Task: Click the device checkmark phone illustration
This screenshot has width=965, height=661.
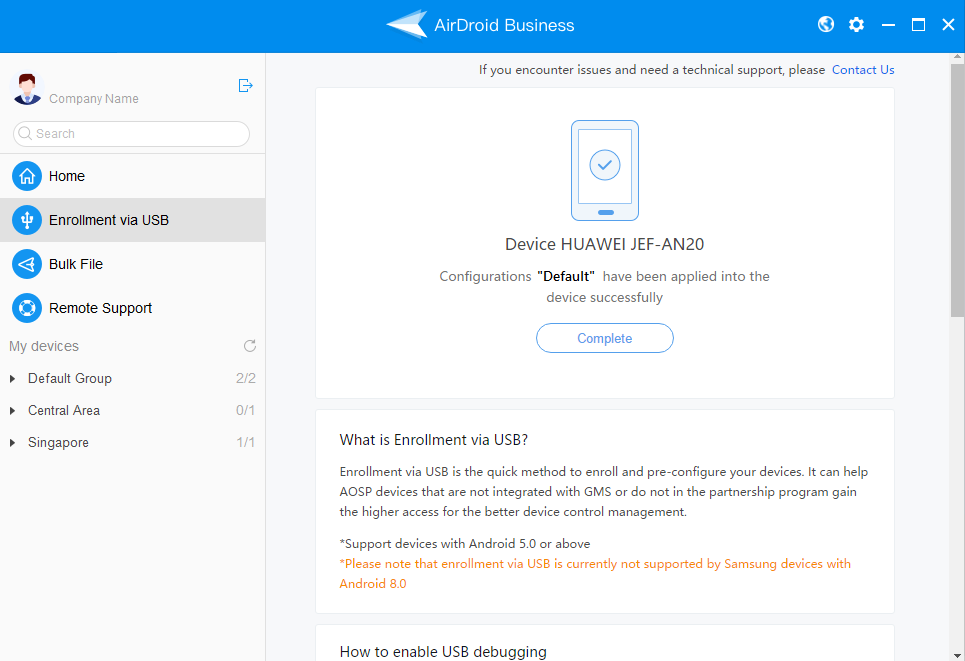Action: tap(605, 170)
